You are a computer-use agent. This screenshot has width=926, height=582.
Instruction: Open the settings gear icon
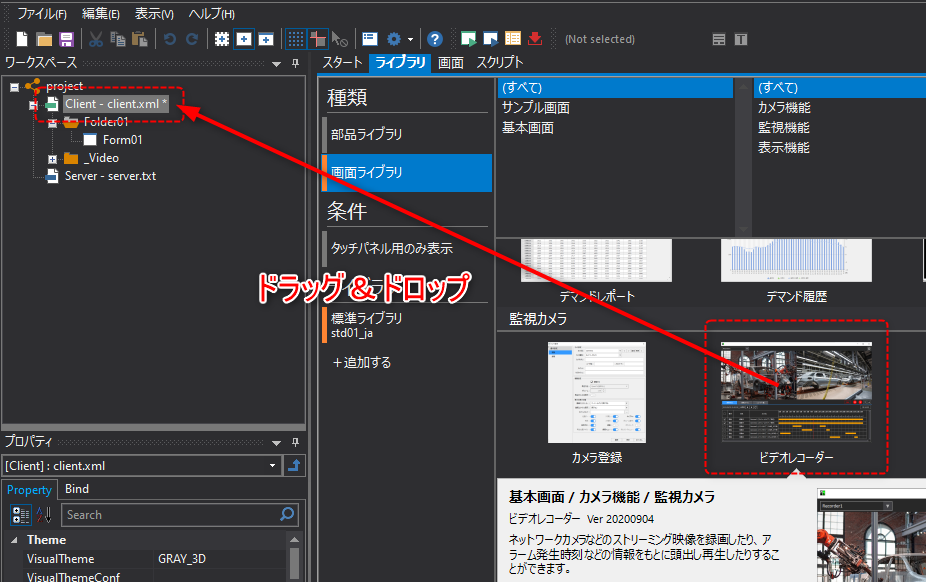pos(391,38)
